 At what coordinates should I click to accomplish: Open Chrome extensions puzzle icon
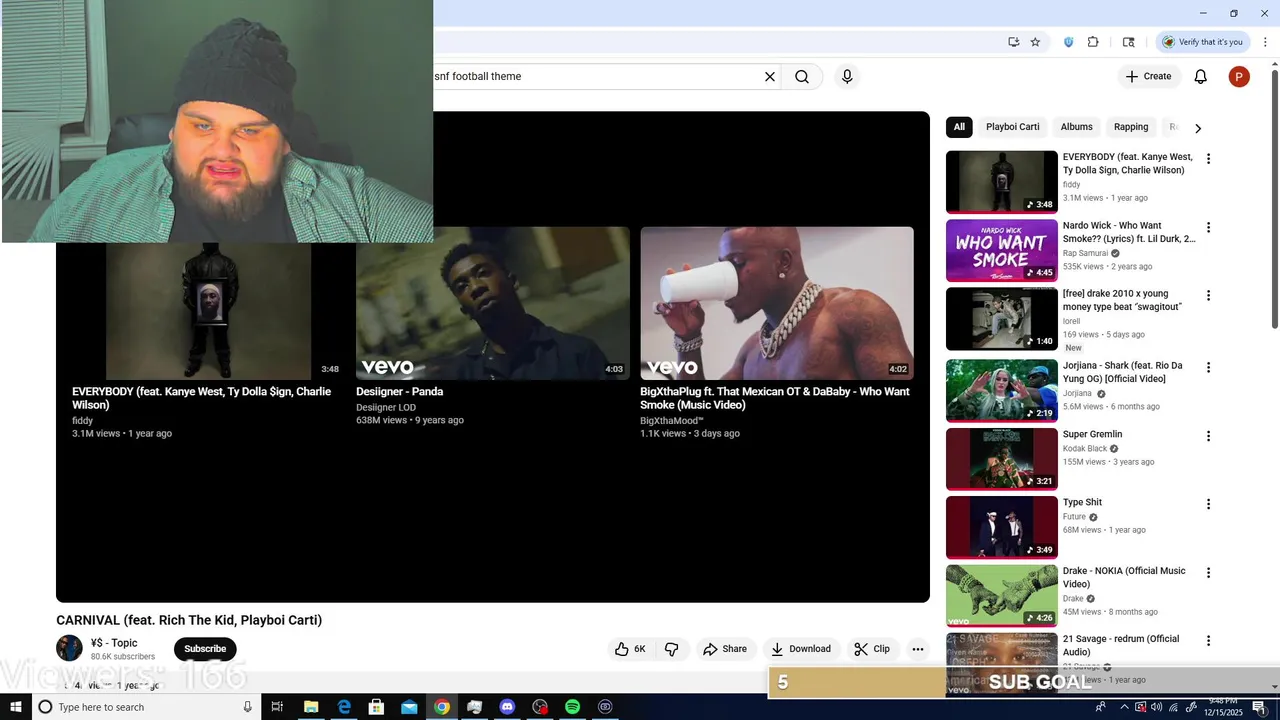click(1093, 42)
